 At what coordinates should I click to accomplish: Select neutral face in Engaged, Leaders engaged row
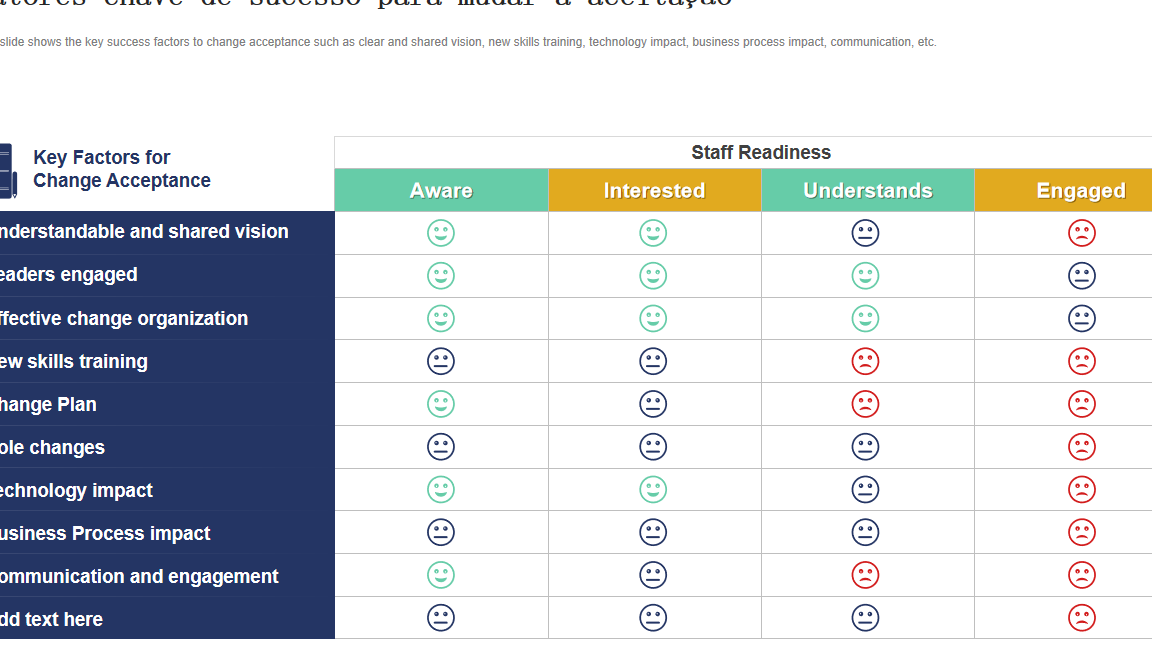tap(1081, 276)
